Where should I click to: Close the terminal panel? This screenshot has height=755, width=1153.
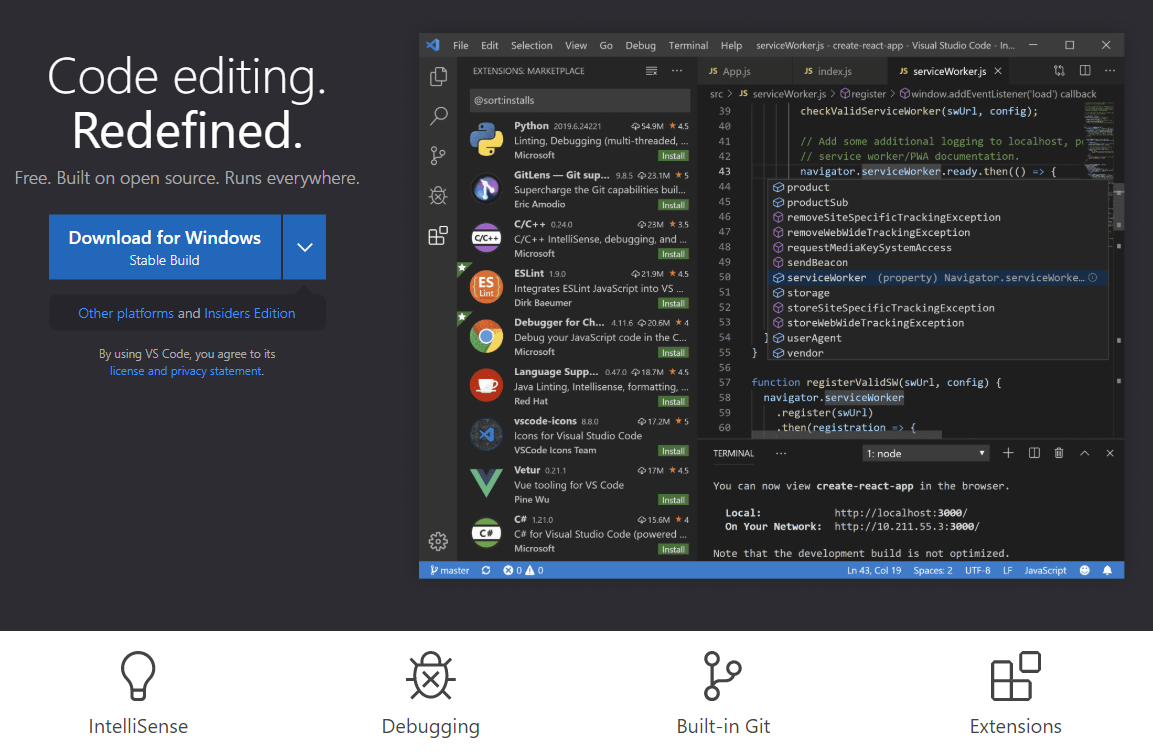point(1110,453)
